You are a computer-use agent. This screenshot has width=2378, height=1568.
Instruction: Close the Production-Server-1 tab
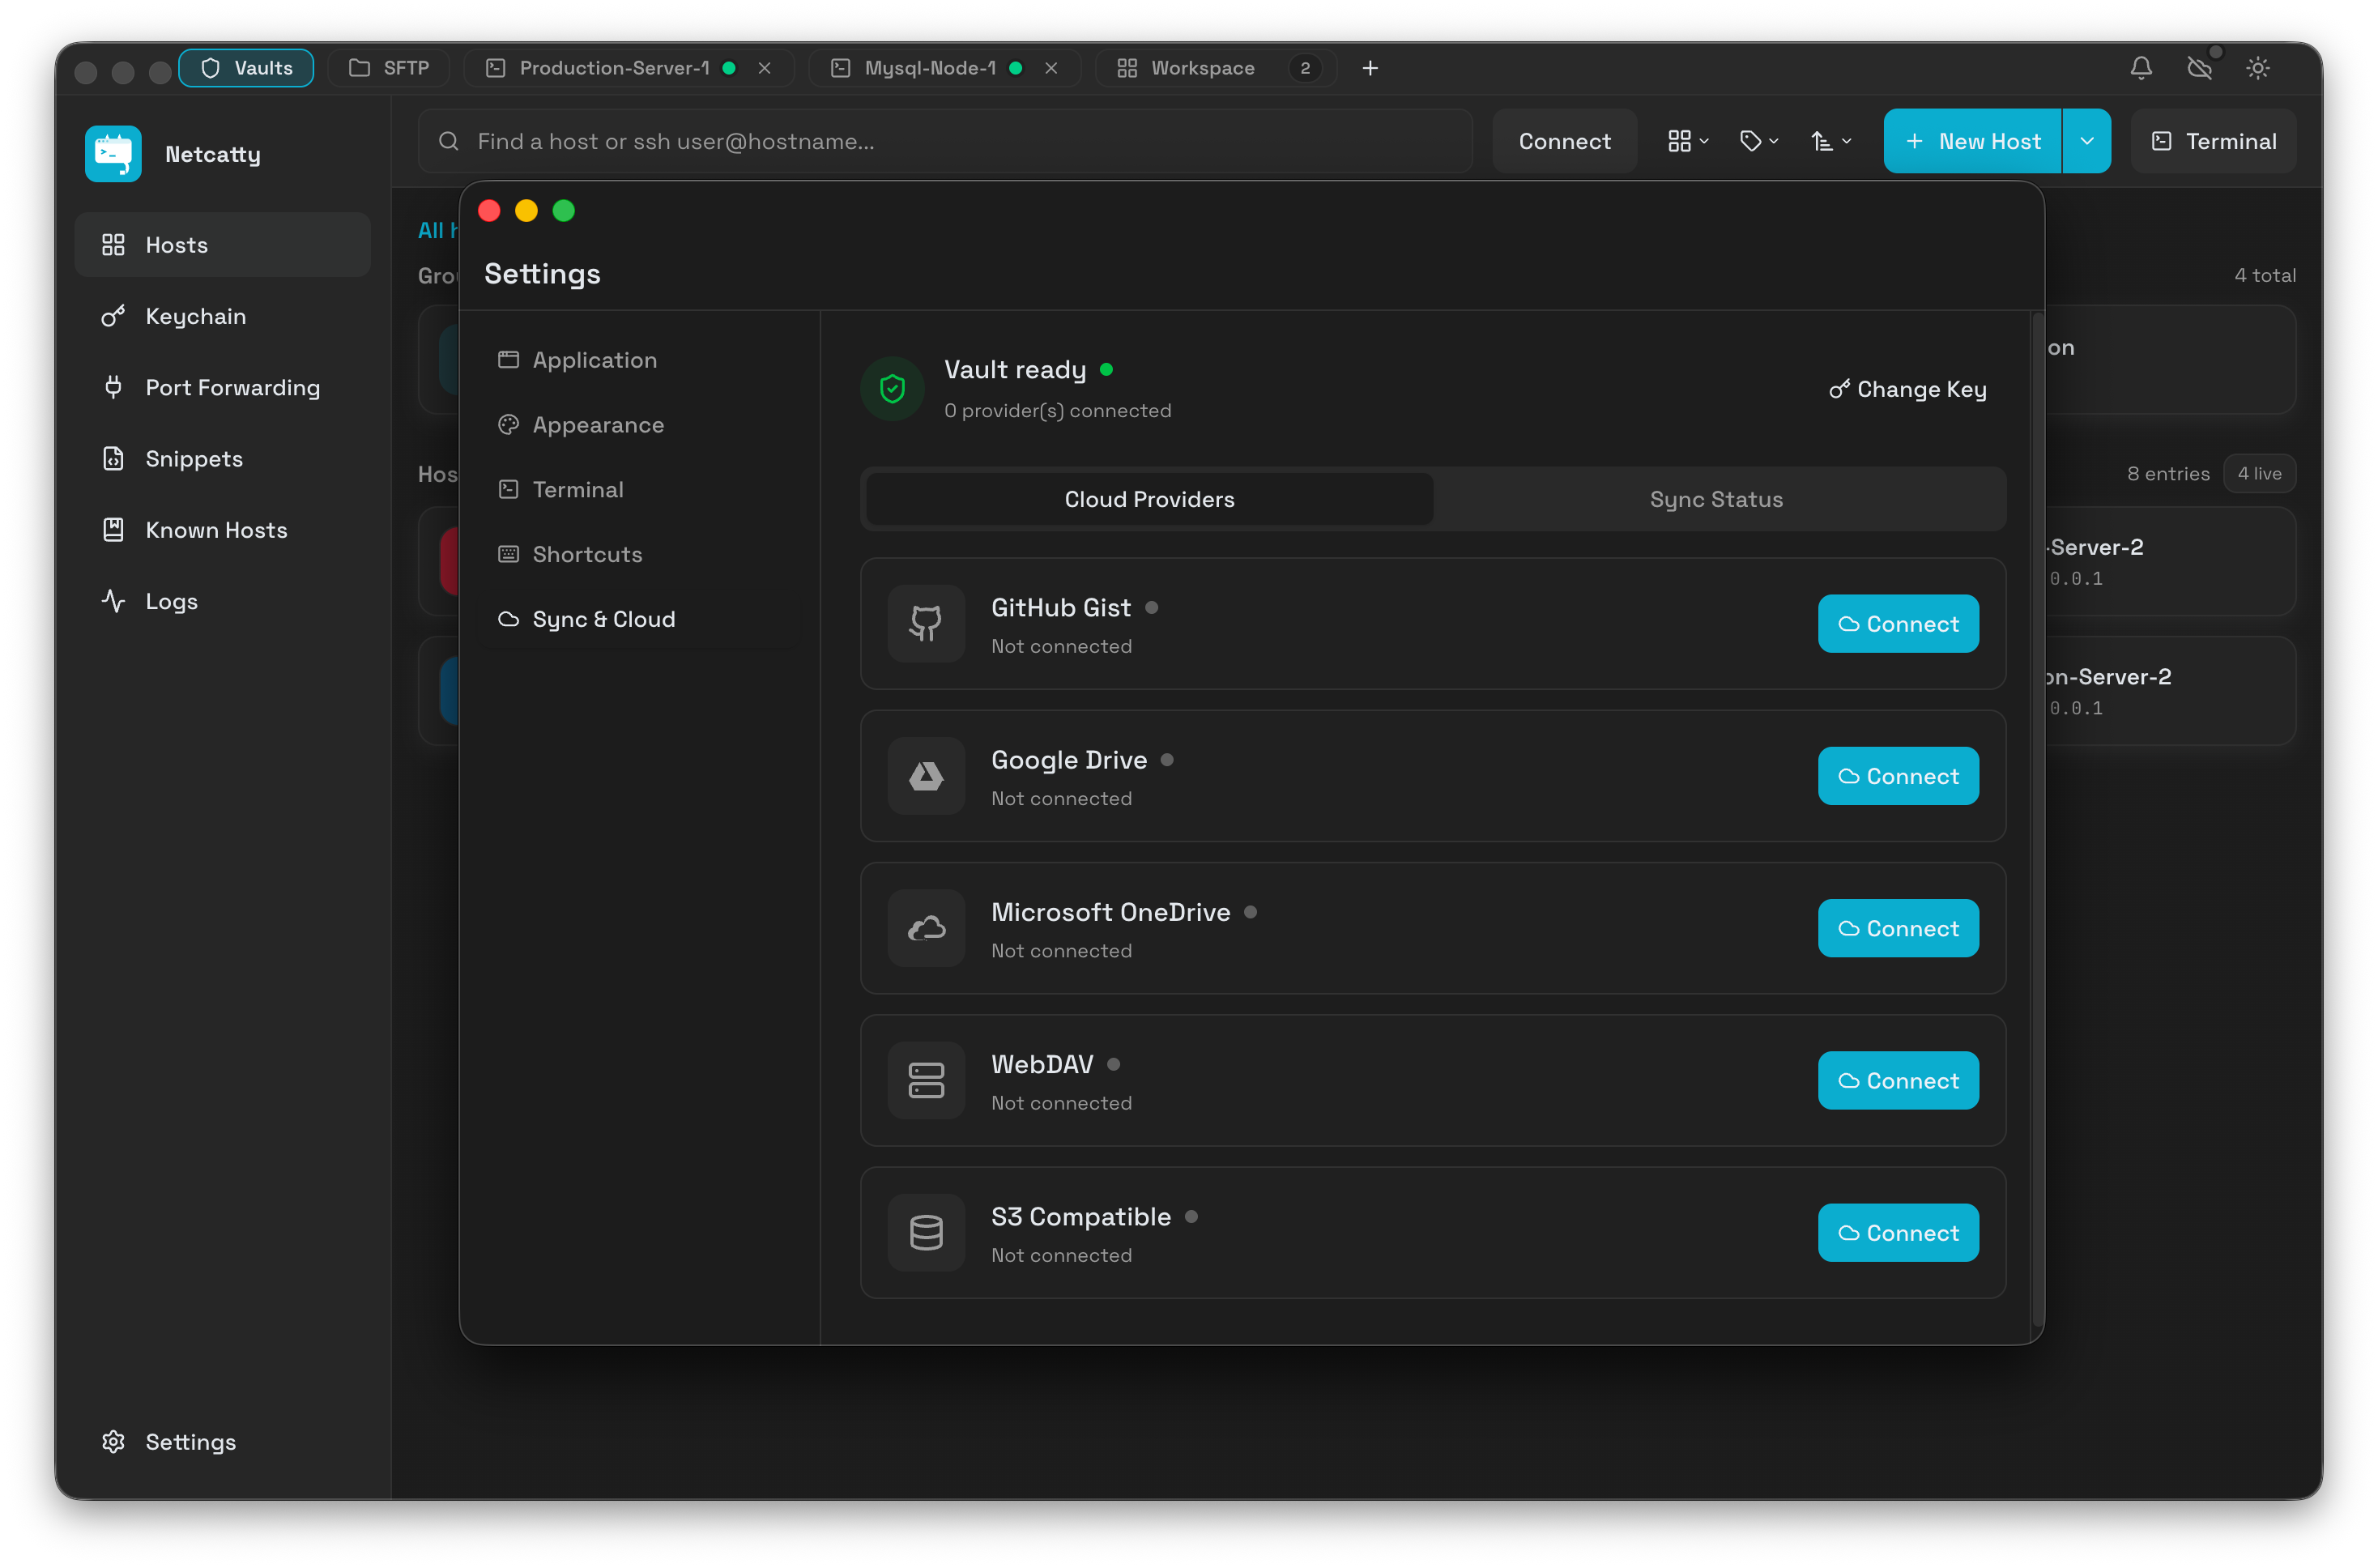(765, 68)
